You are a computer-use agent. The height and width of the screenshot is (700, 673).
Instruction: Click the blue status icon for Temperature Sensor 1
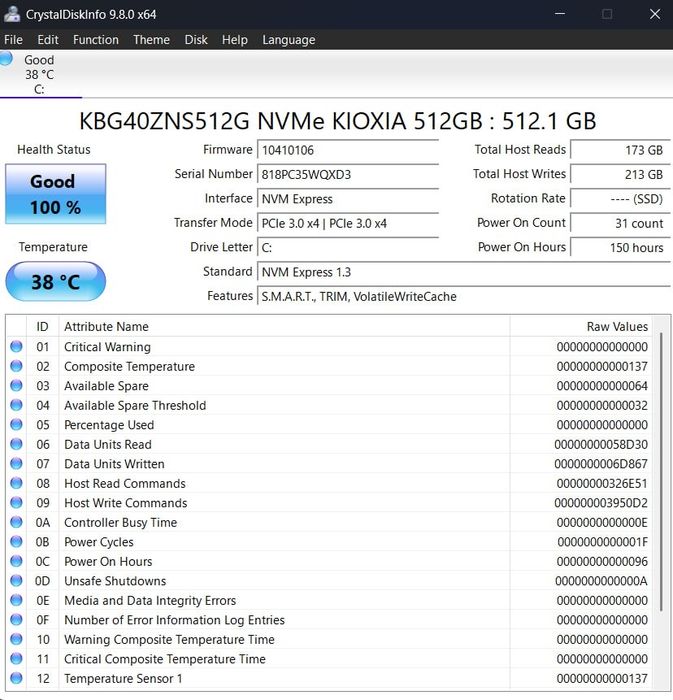point(17,678)
